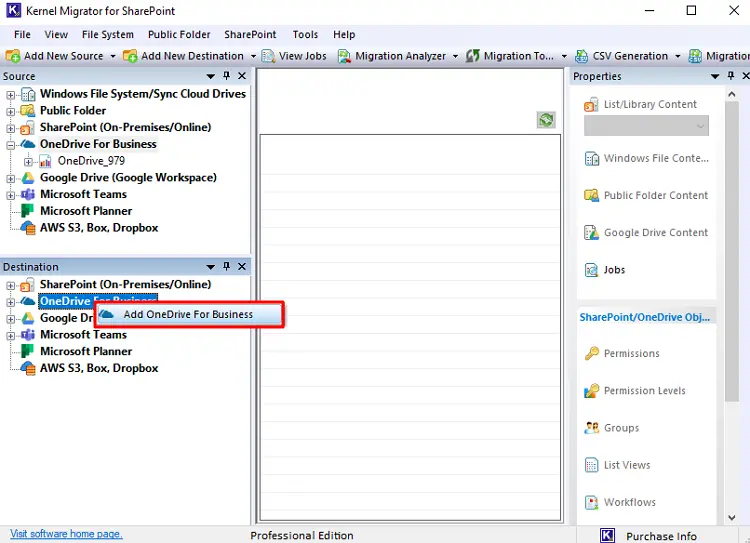Open Add New Destination dropdown arrow
The height and width of the screenshot is (543, 750).
click(x=254, y=56)
